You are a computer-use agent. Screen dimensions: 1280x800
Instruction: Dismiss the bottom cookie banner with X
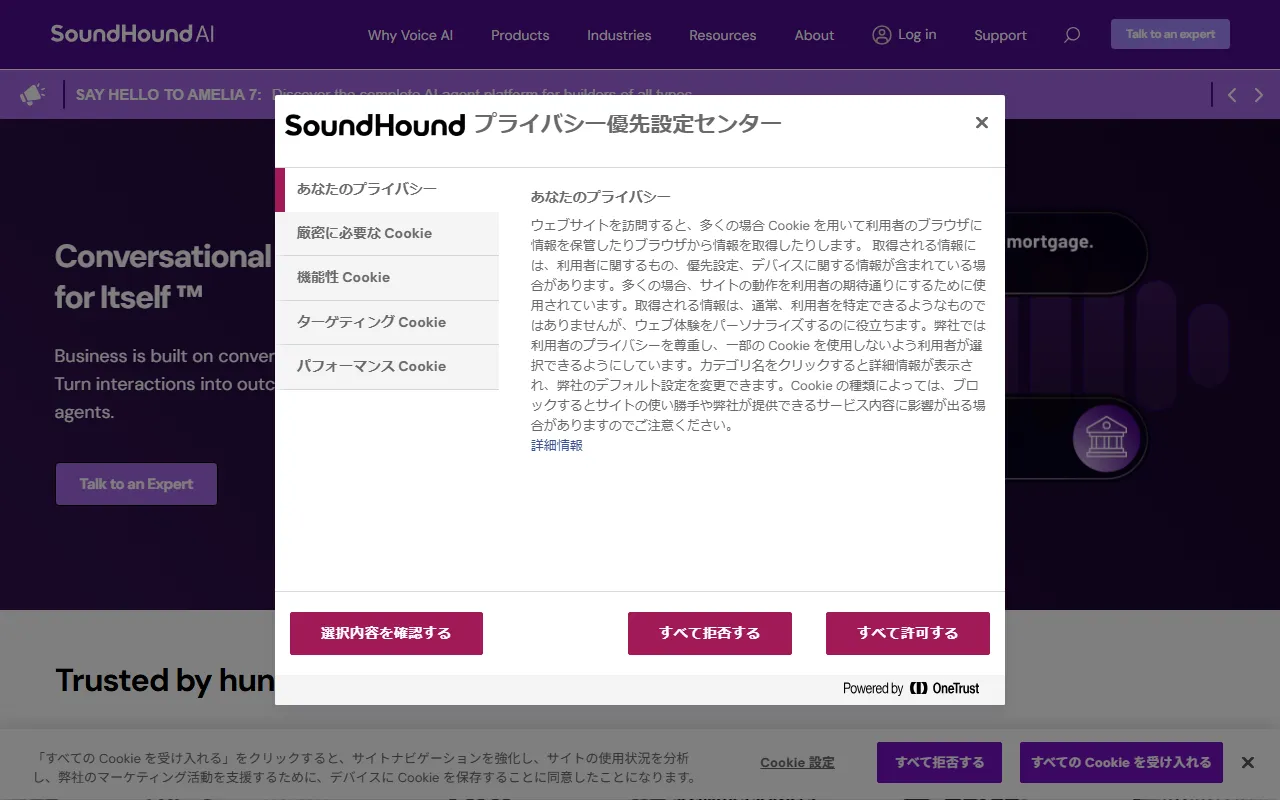1247,761
